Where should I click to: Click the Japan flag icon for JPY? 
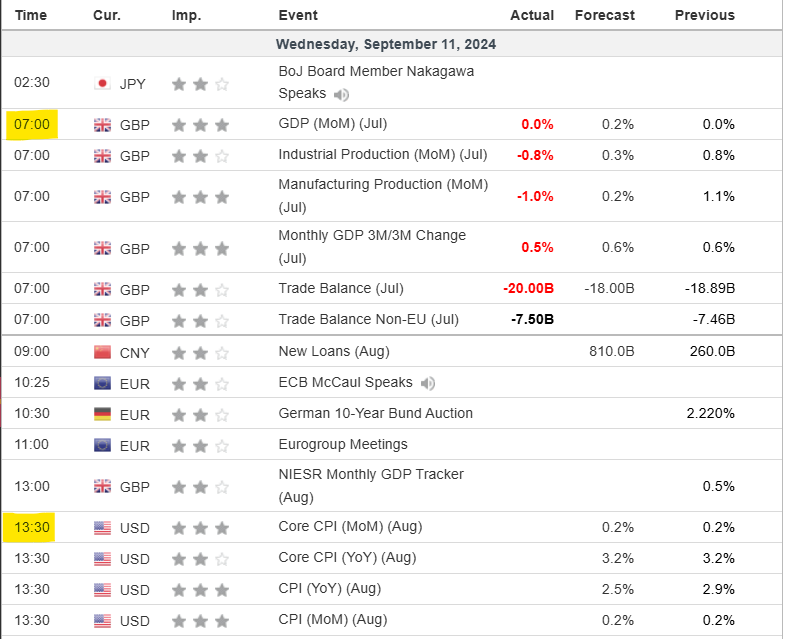[102, 84]
